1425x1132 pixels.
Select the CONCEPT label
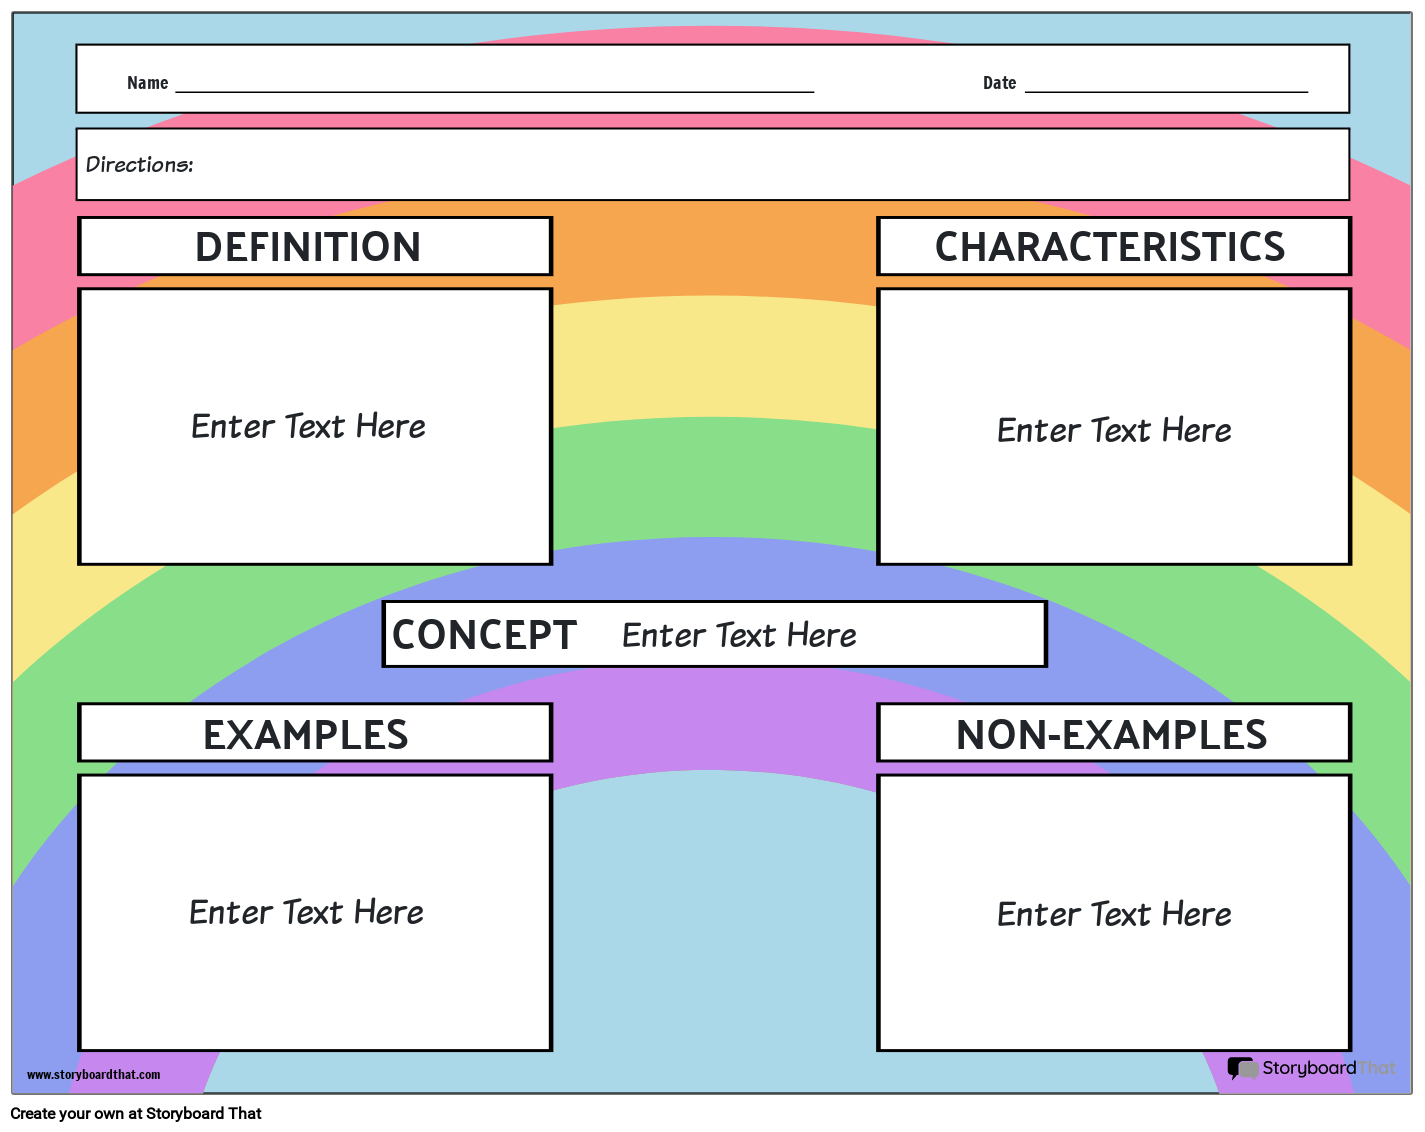tap(484, 635)
